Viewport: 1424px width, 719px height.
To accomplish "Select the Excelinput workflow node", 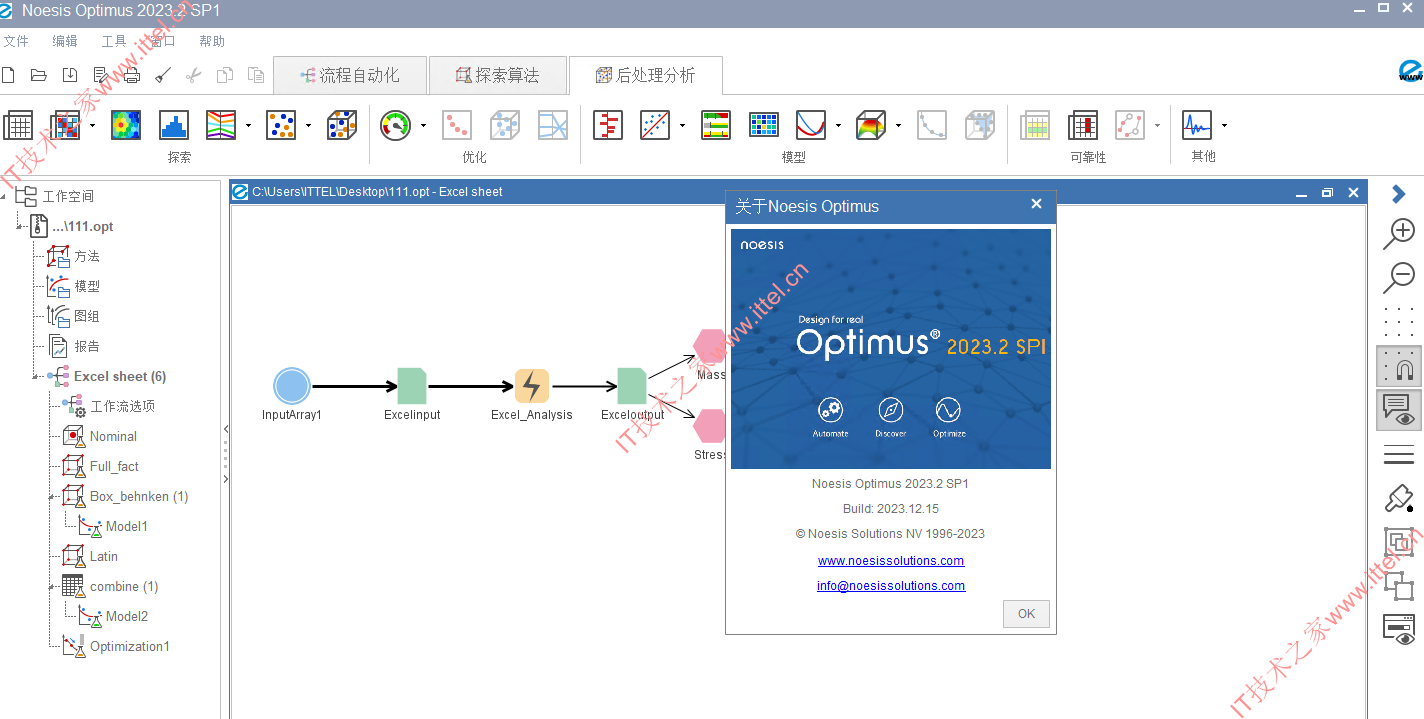I will [x=412, y=386].
